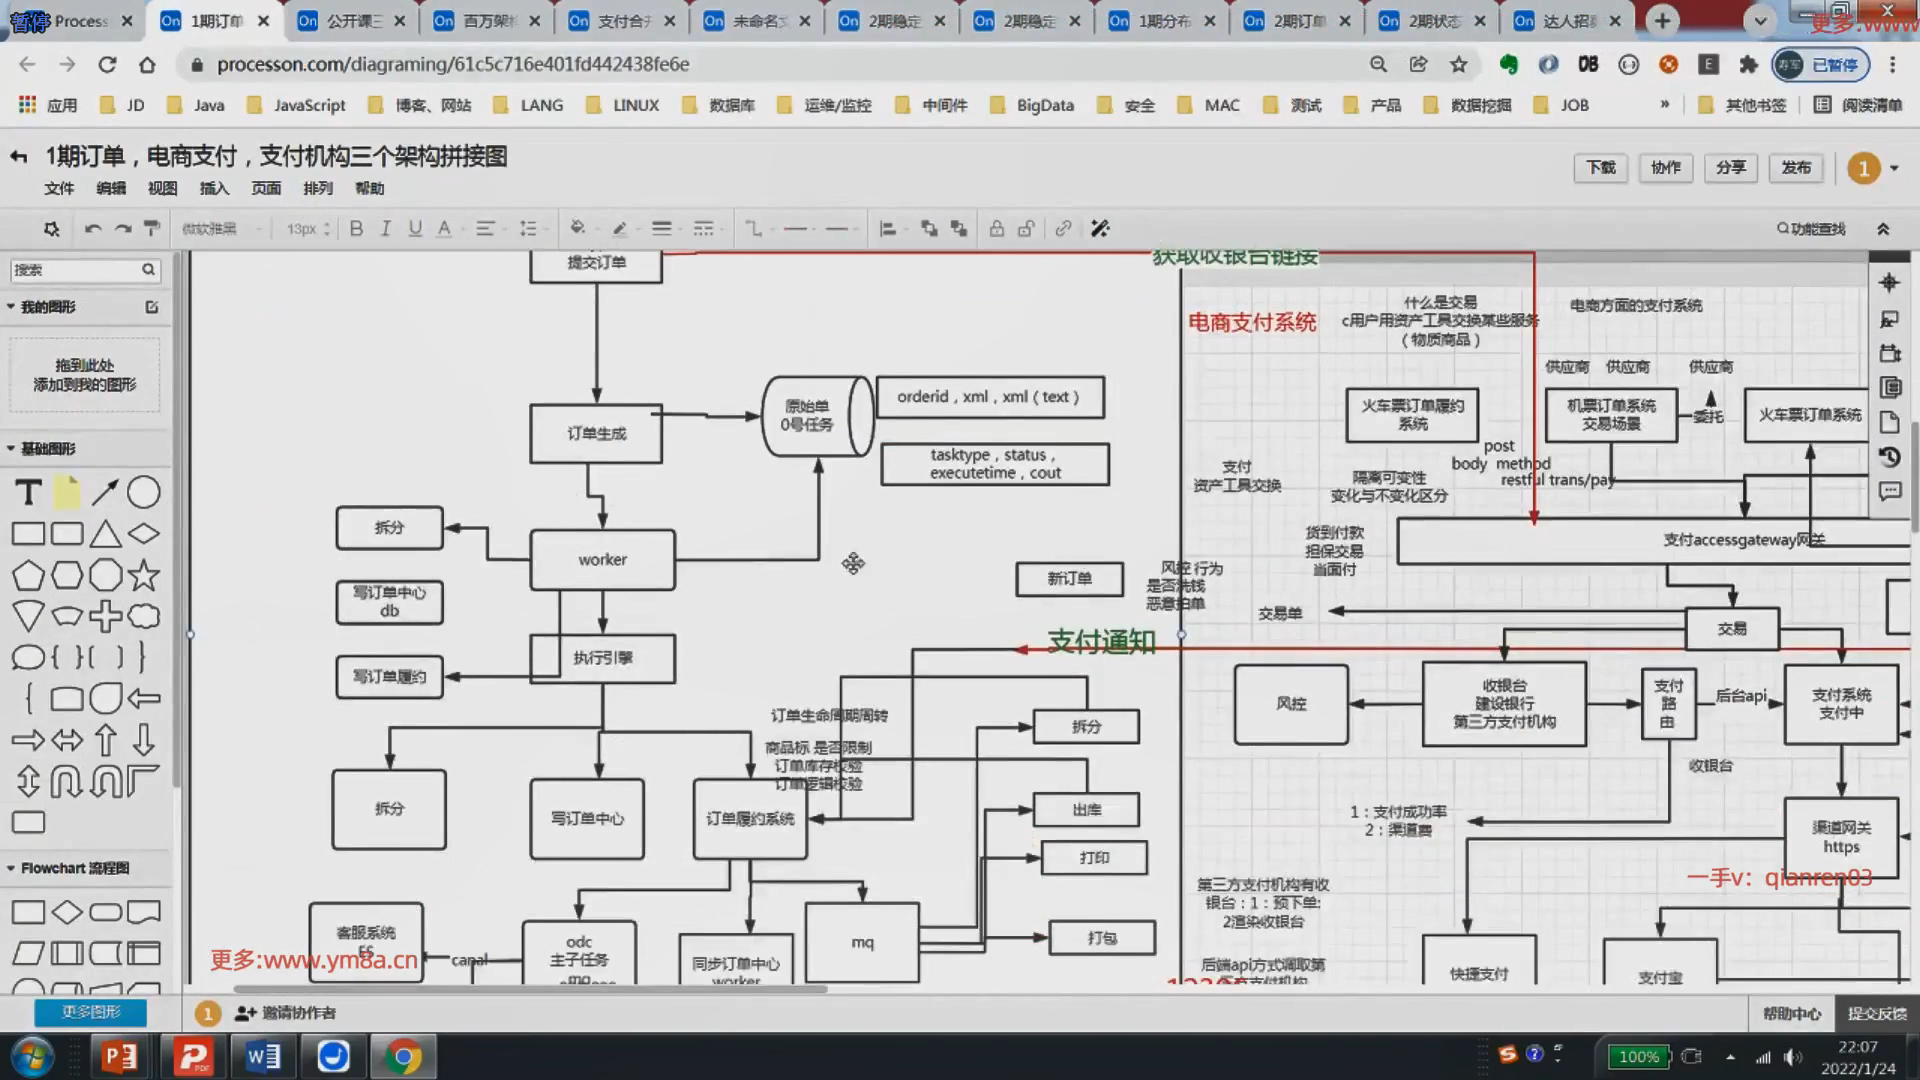Toggle underline formatting

pos(414,229)
